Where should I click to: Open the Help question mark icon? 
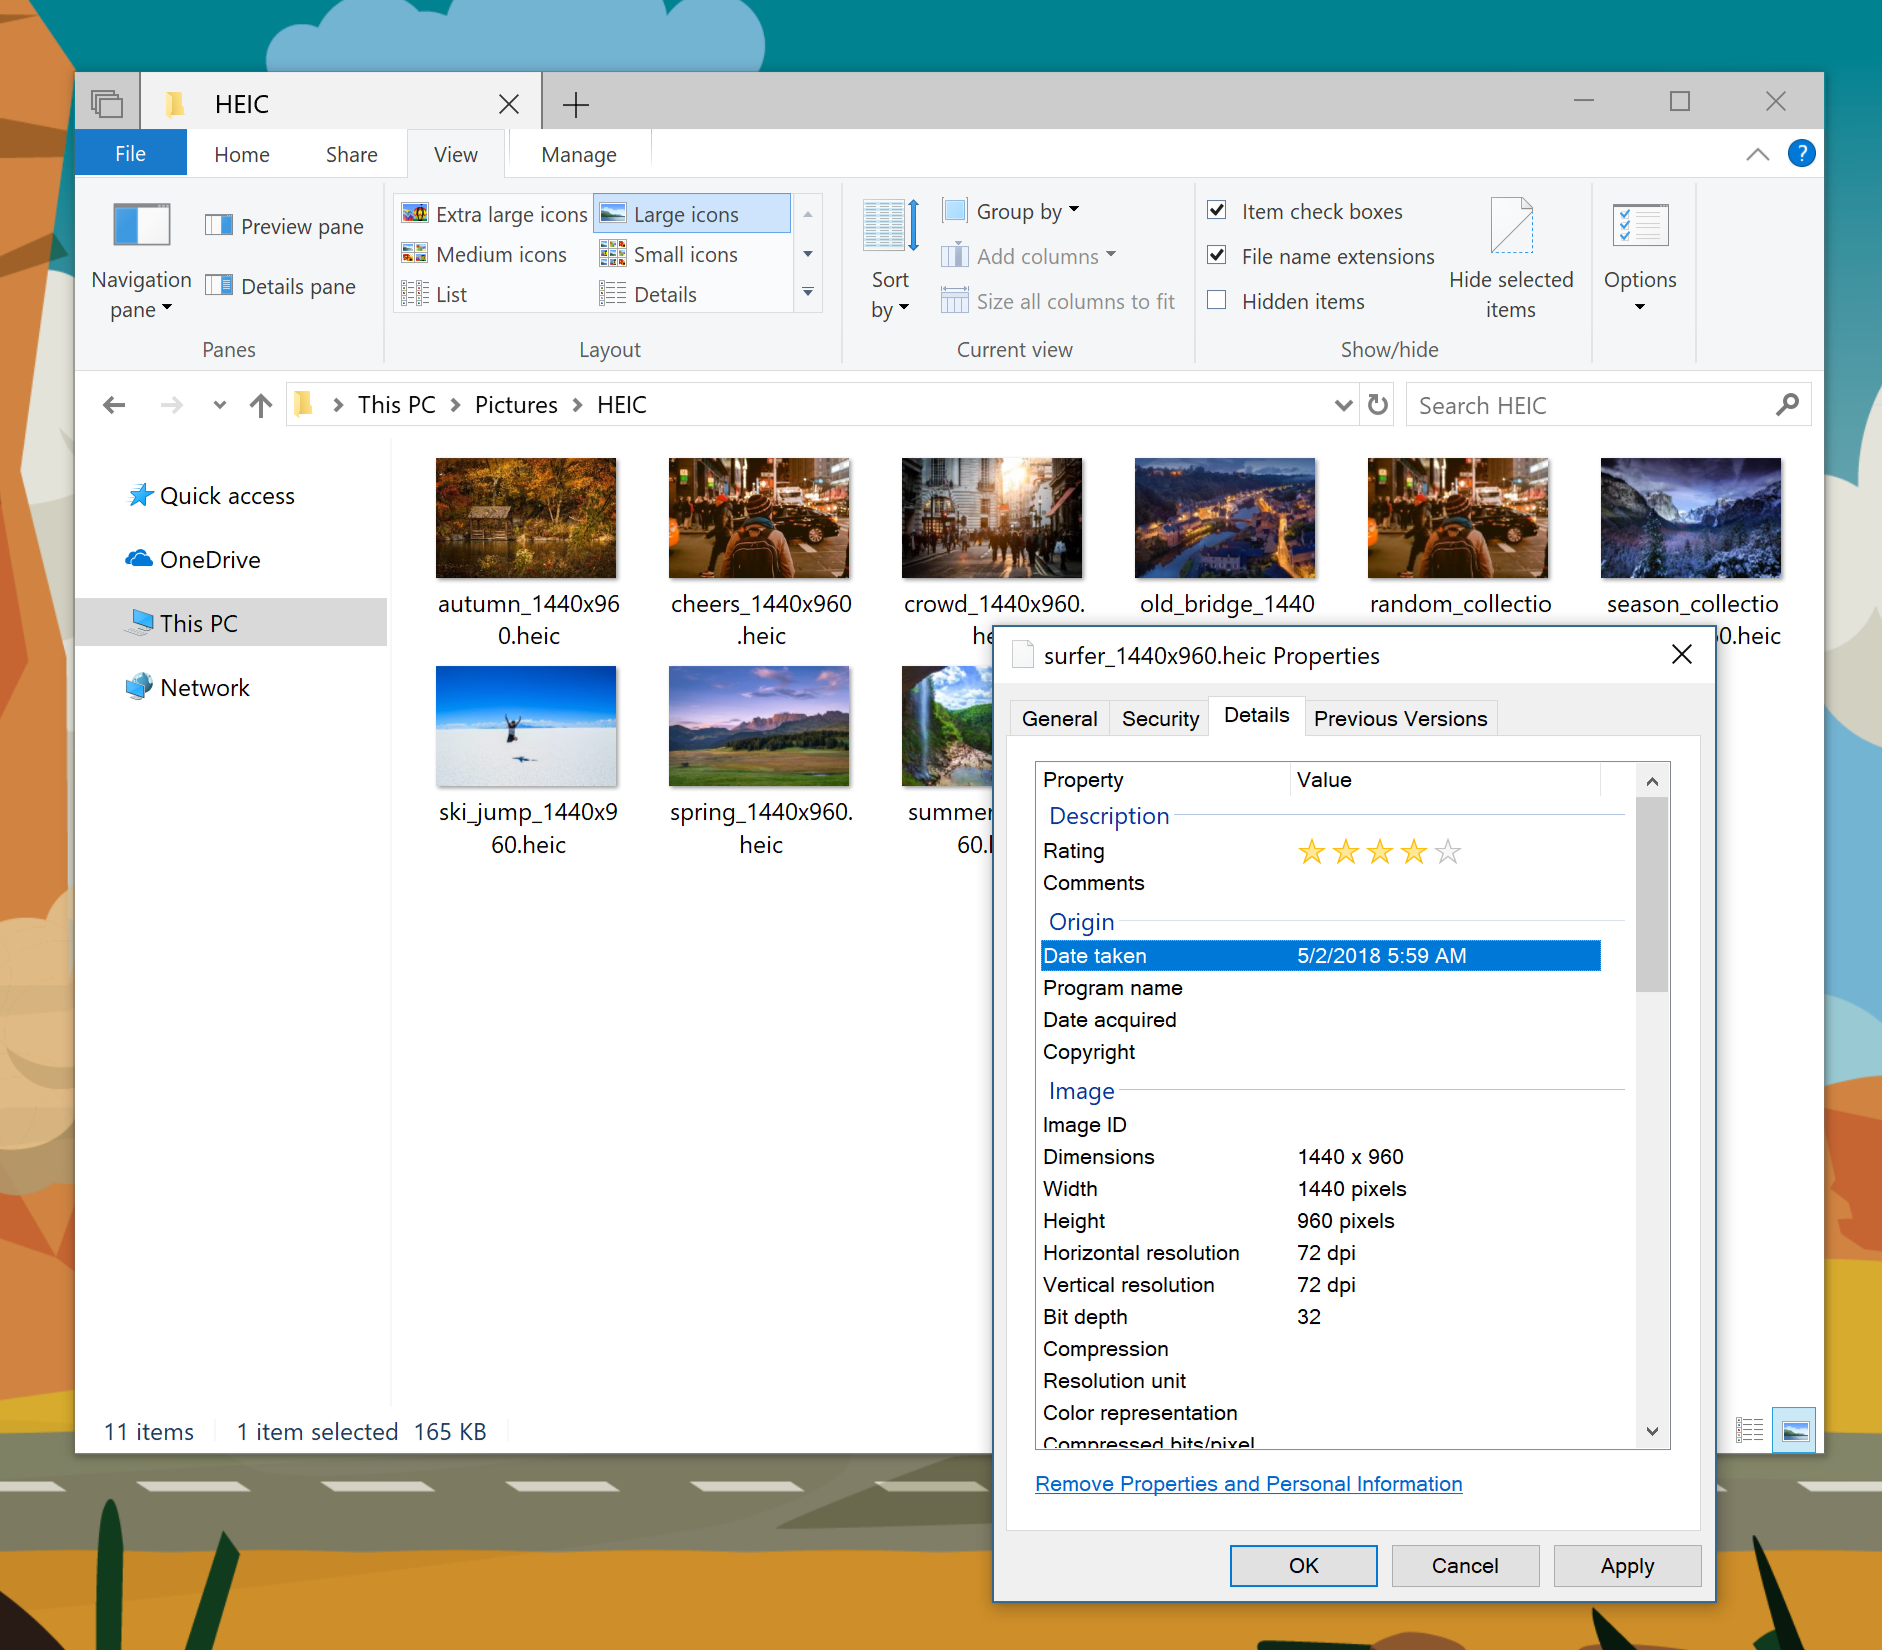tap(1801, 154)
